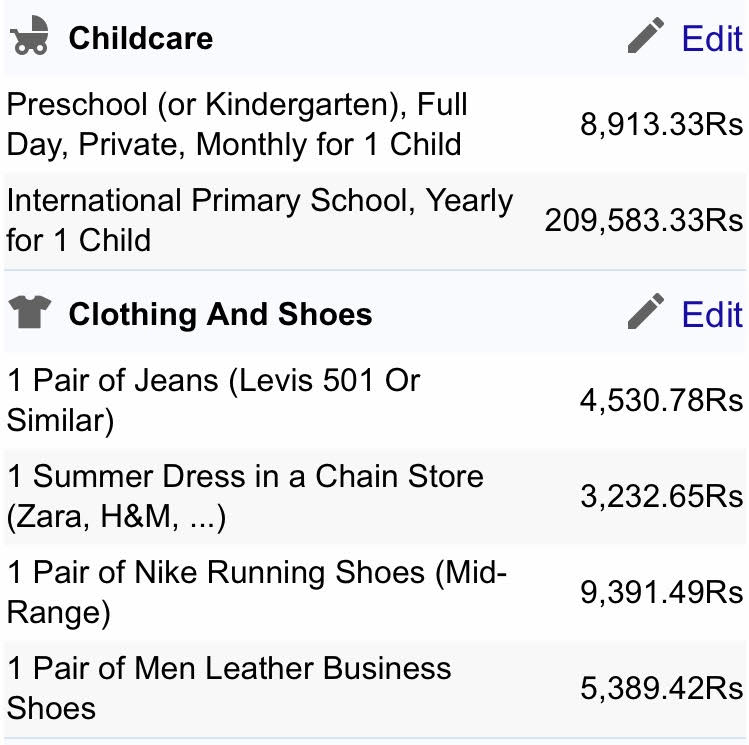Select the 8,913.33Rs preschool price

(x=661, y=124)
